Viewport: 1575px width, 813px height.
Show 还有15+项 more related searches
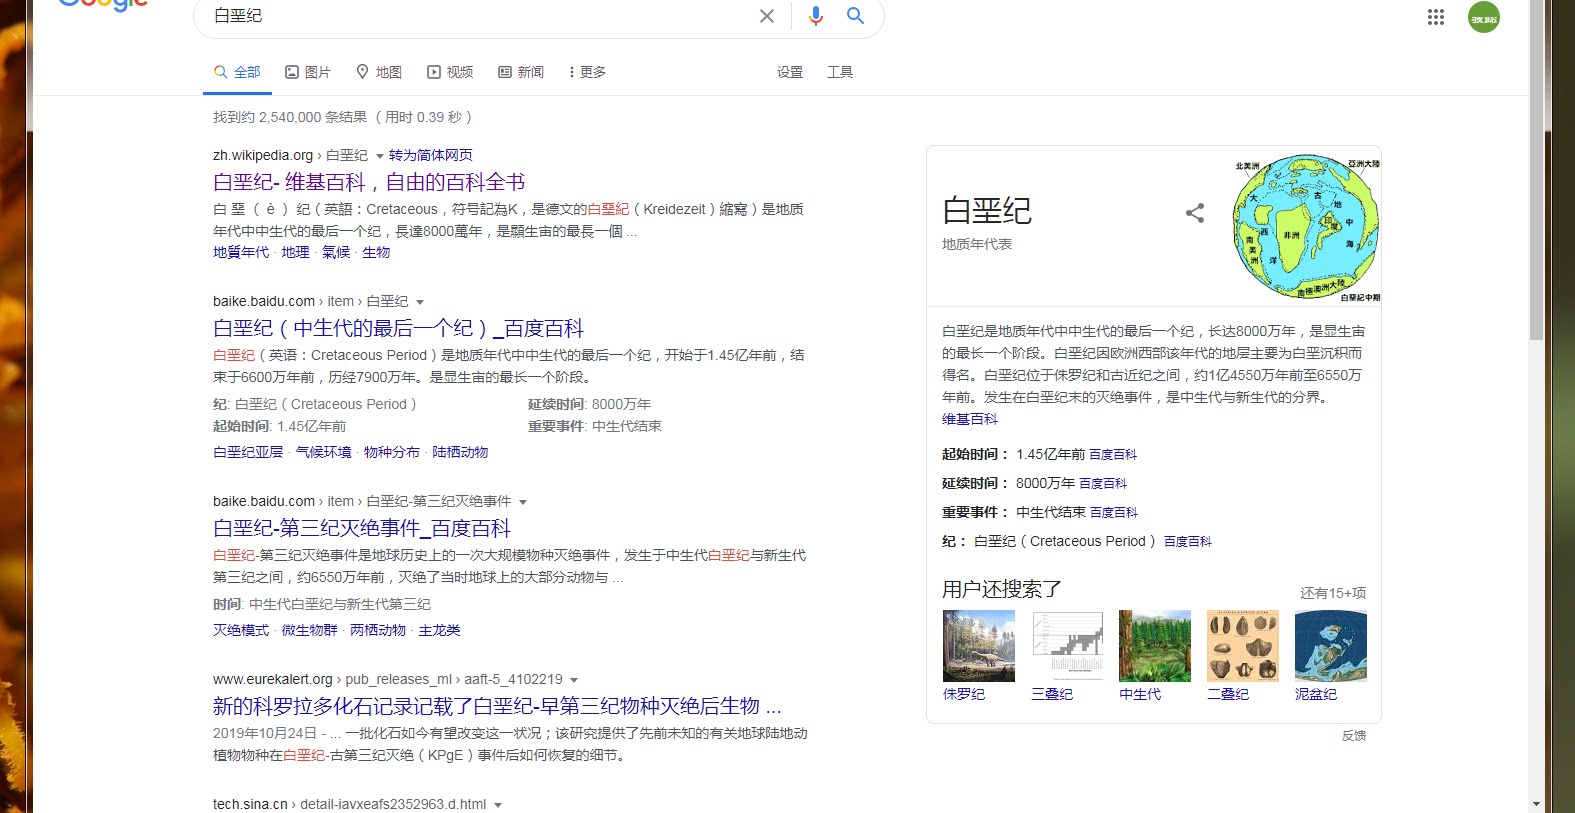[1333, 593]
